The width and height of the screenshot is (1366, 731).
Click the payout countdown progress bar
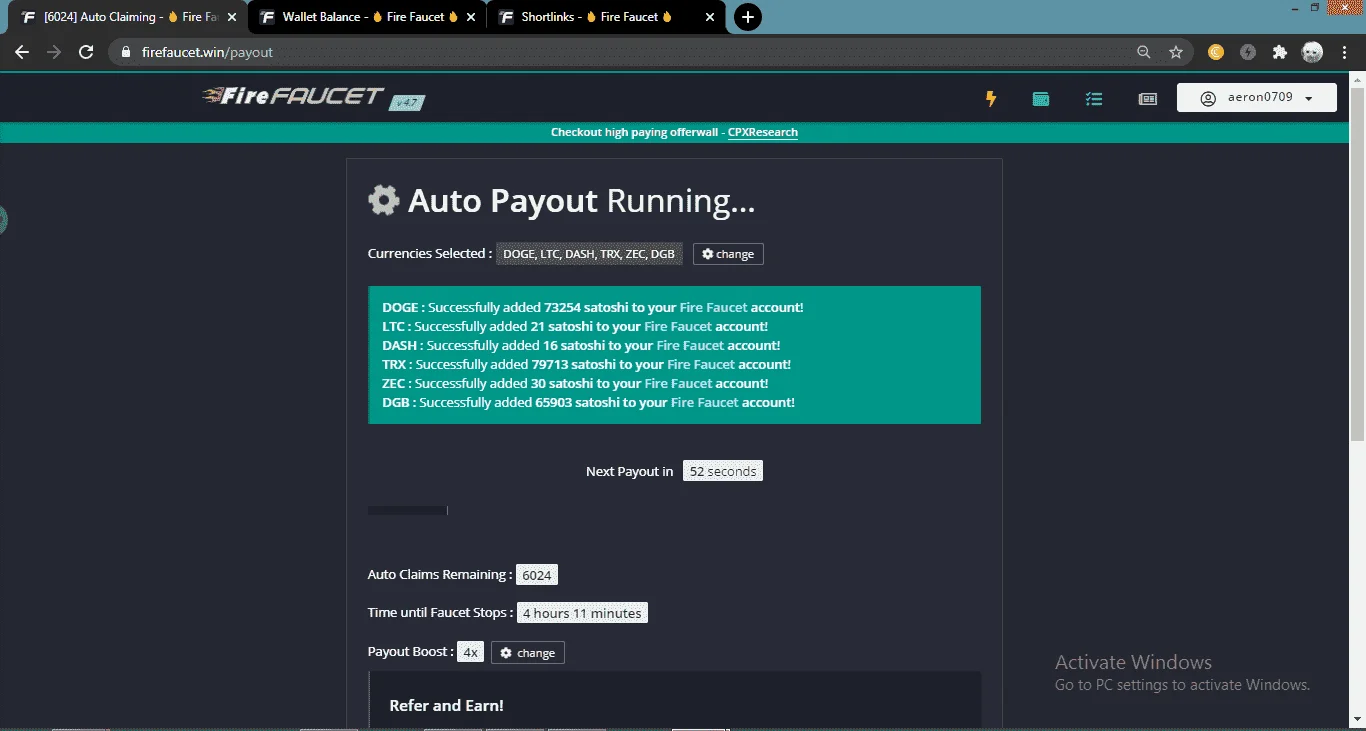(x=408, y=510)
